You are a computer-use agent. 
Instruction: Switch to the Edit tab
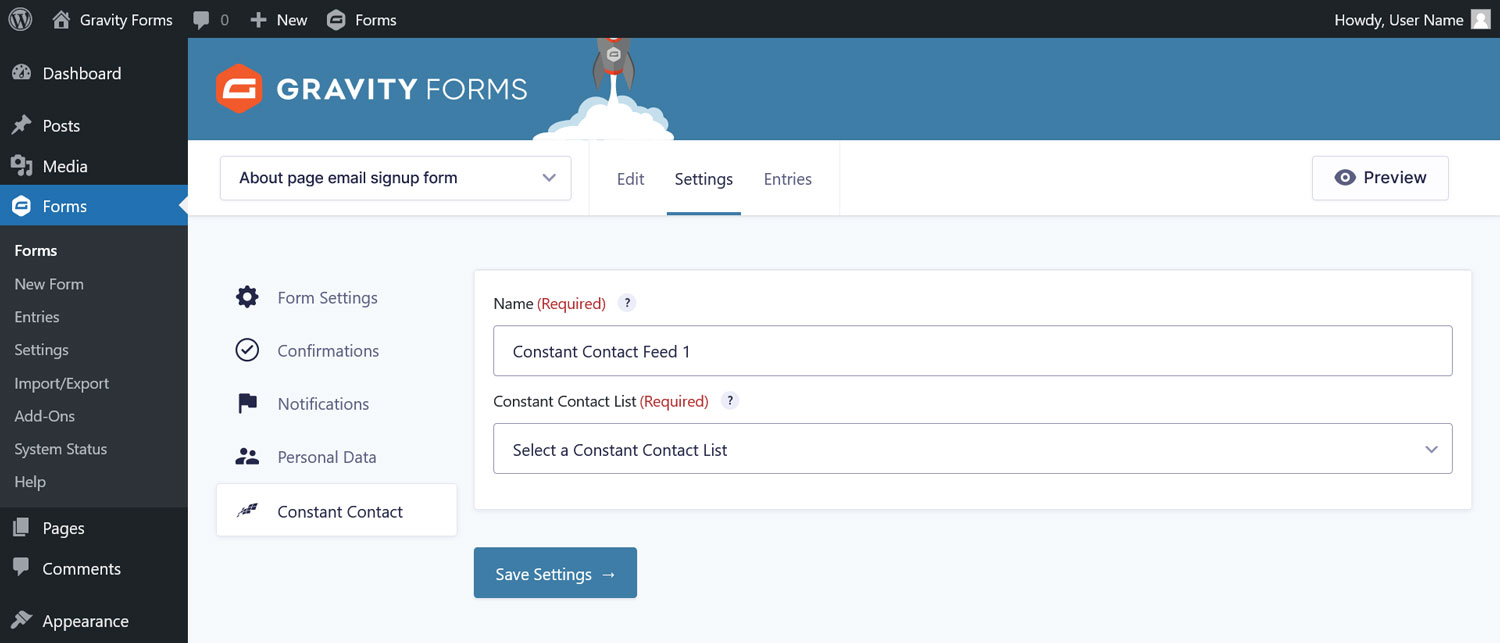pos(630,179)
